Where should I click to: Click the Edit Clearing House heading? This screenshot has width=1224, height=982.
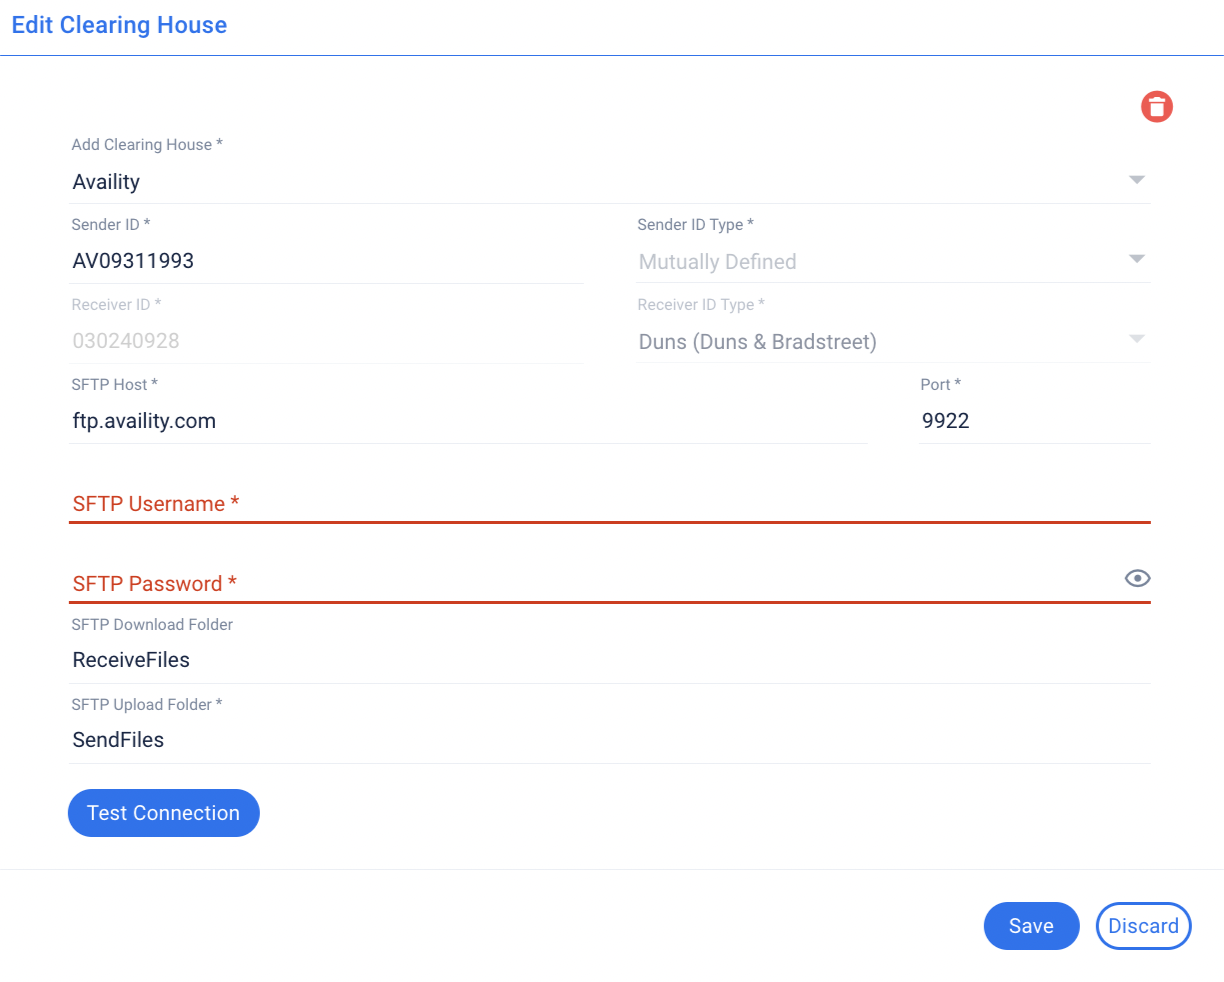[x=119, y=25]
